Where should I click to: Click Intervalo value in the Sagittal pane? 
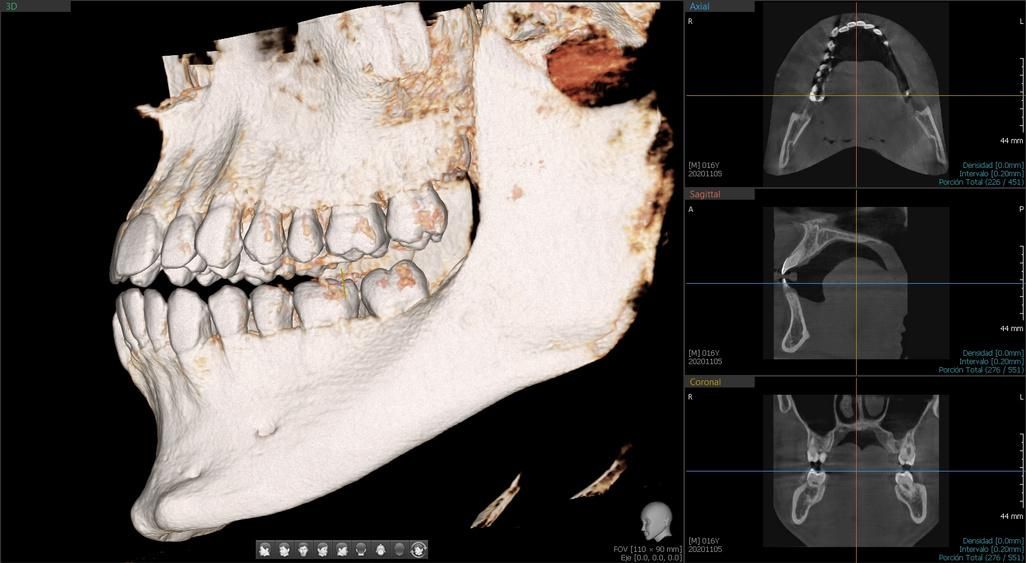coord(992,361)
